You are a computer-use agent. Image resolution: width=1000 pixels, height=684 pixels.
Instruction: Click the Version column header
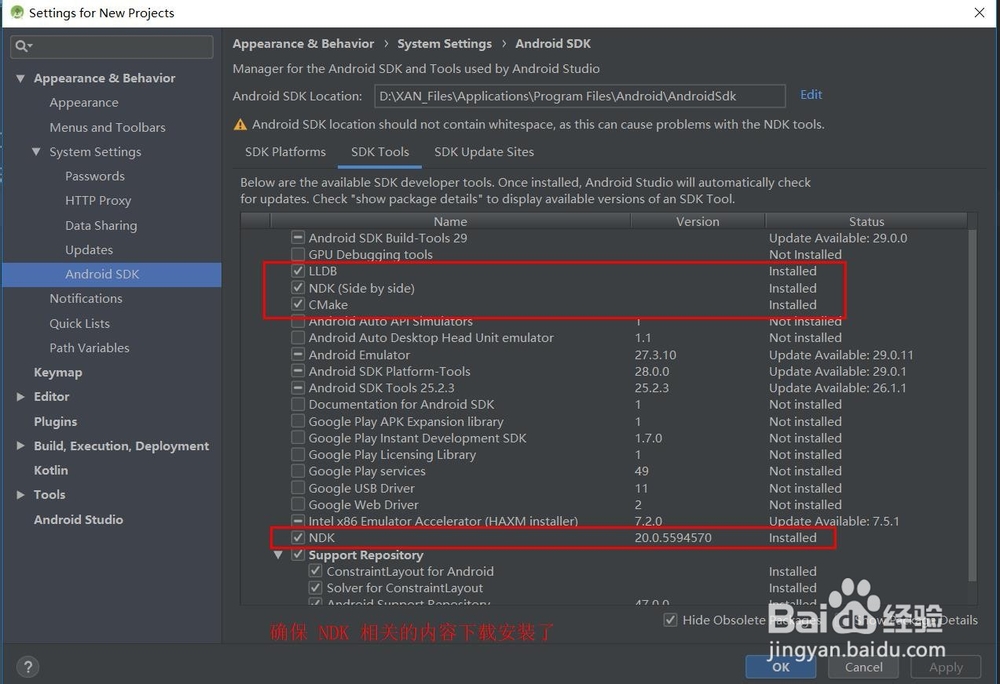point(697,221)
